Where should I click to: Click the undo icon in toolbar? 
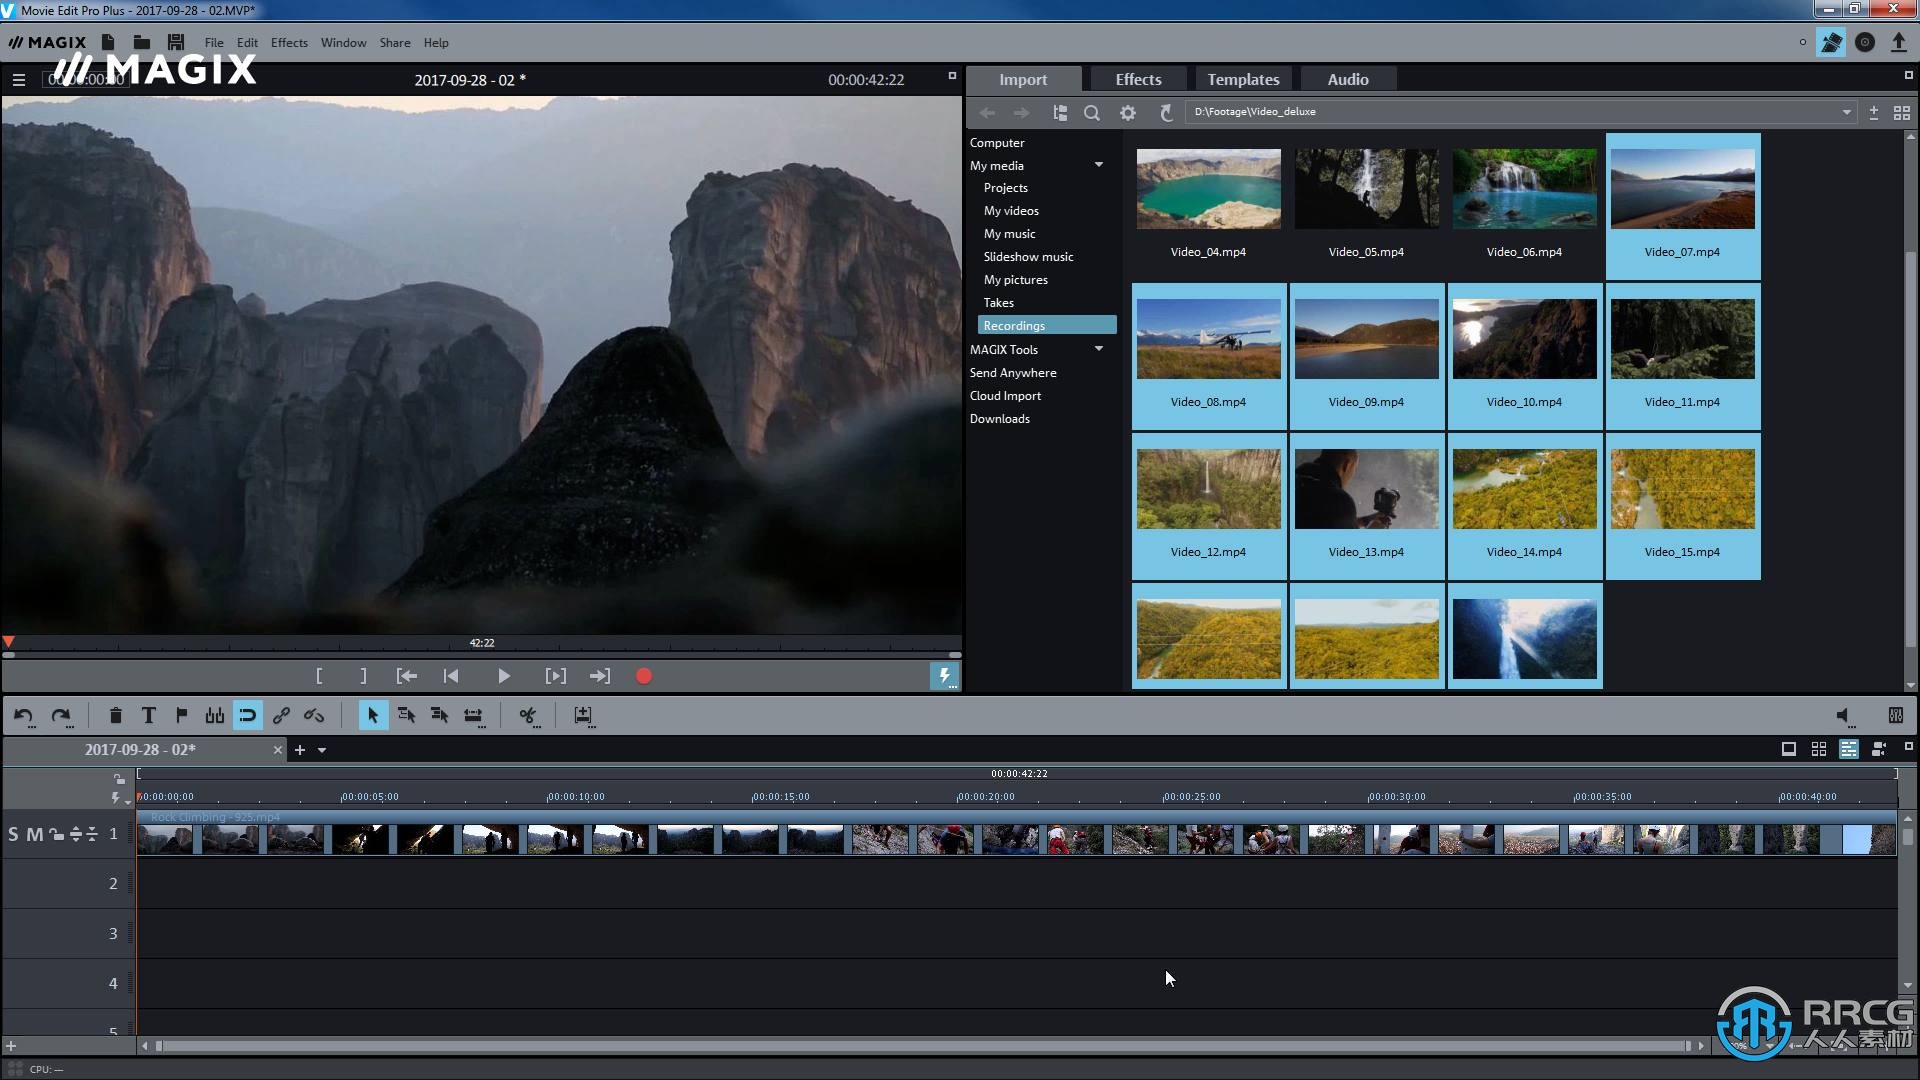click(26, 715)
